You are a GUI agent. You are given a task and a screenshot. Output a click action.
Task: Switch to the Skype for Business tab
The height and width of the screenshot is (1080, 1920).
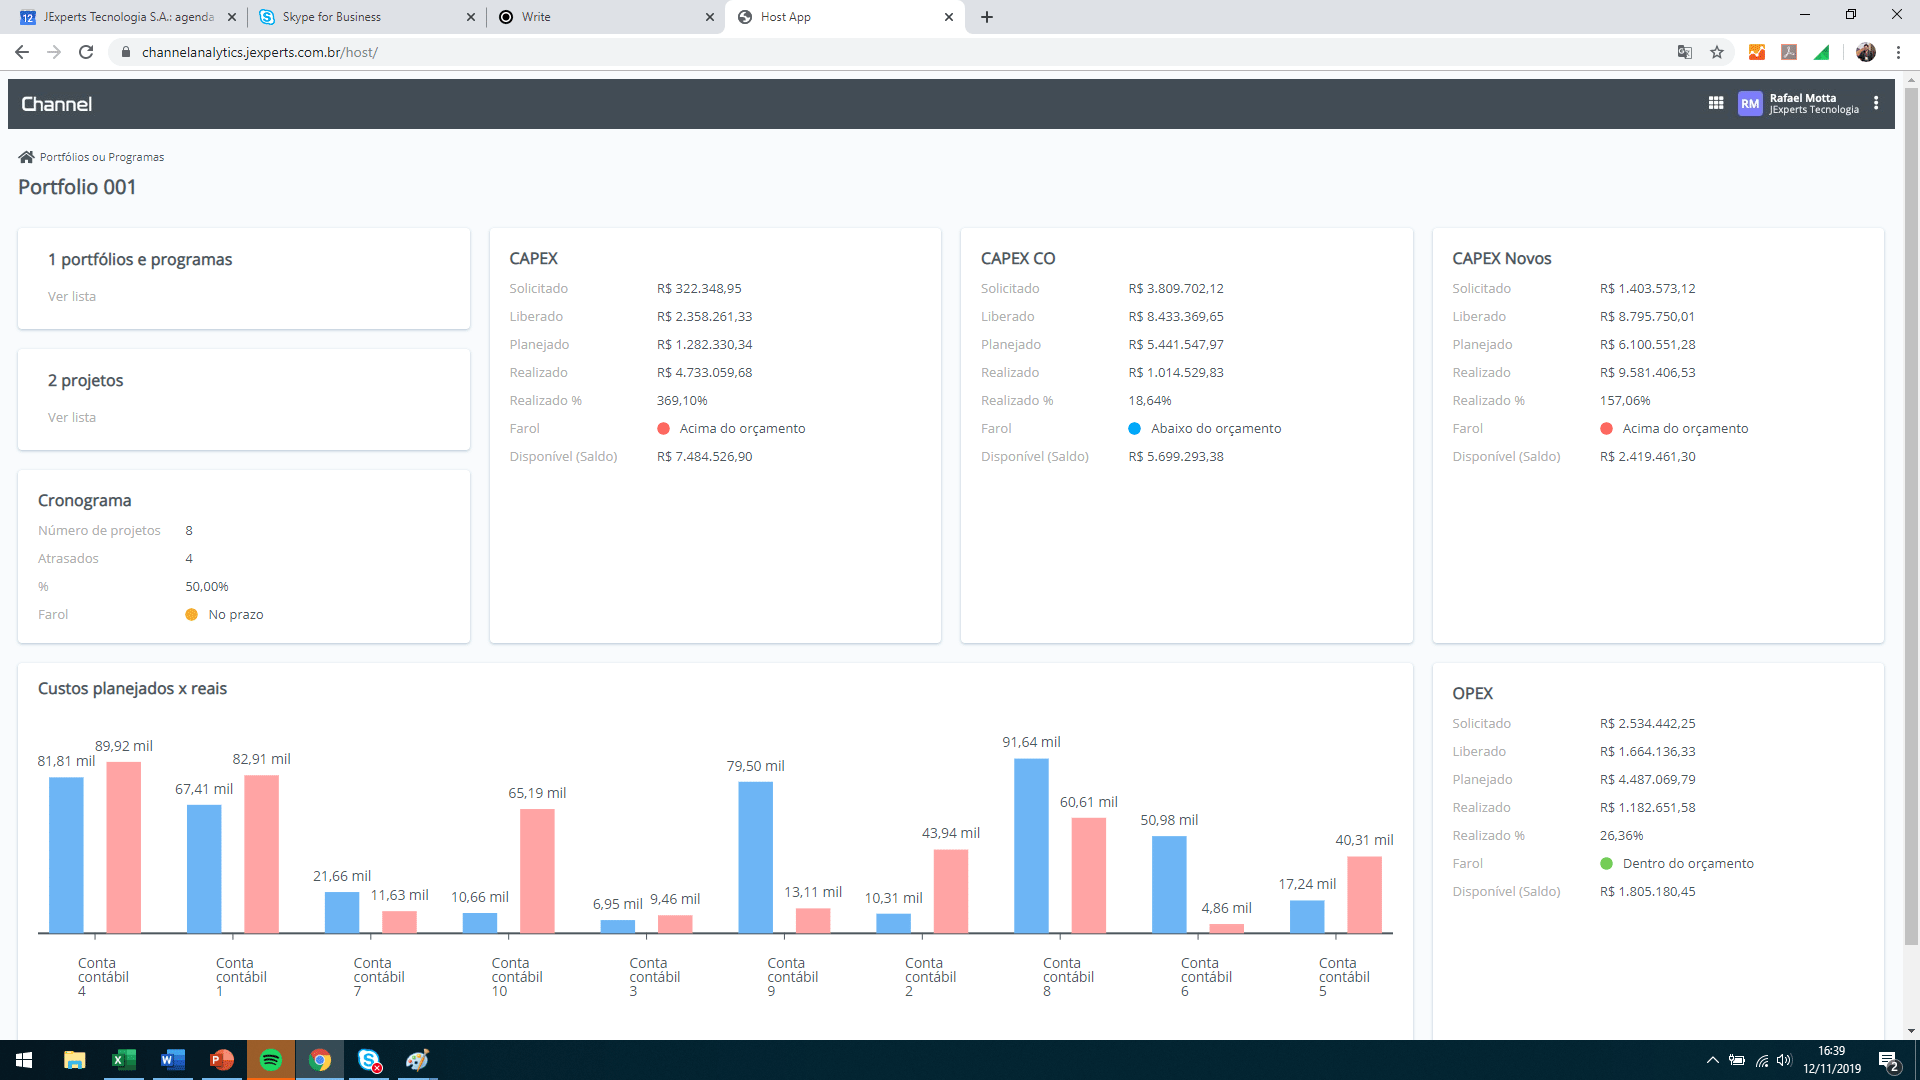[x=331, y=17]
